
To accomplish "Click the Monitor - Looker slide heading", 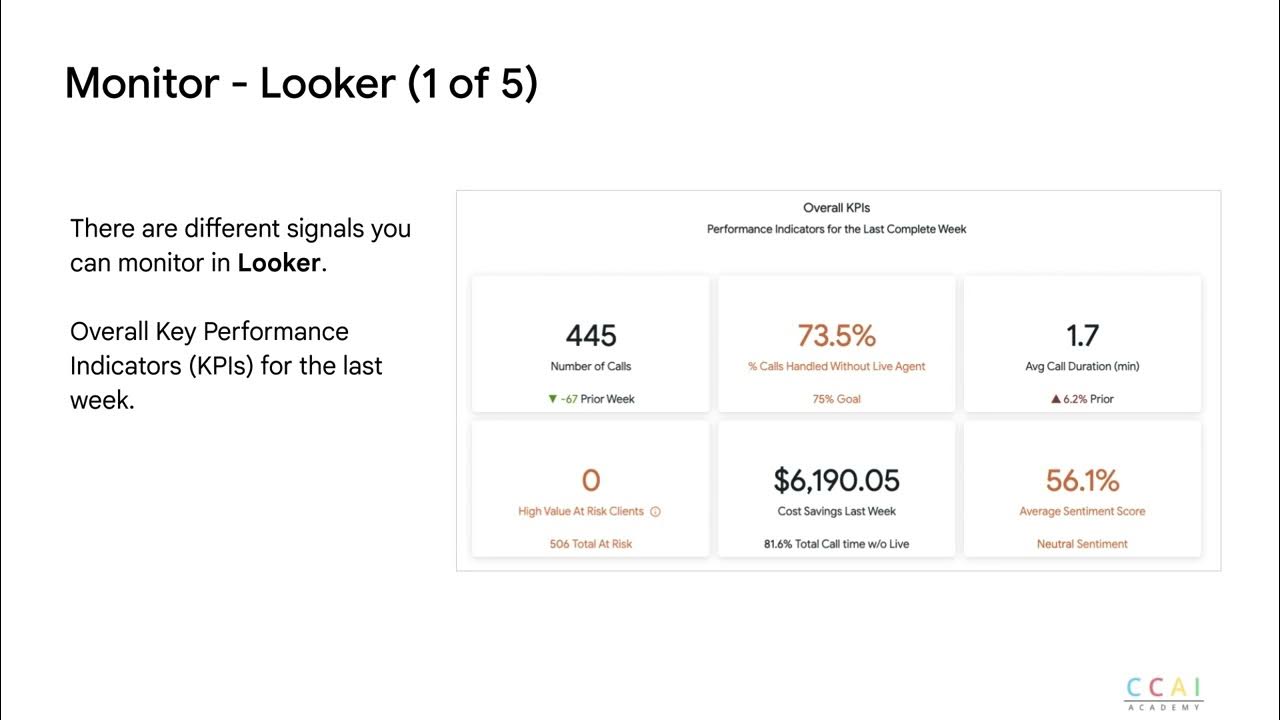I will 301,84.
